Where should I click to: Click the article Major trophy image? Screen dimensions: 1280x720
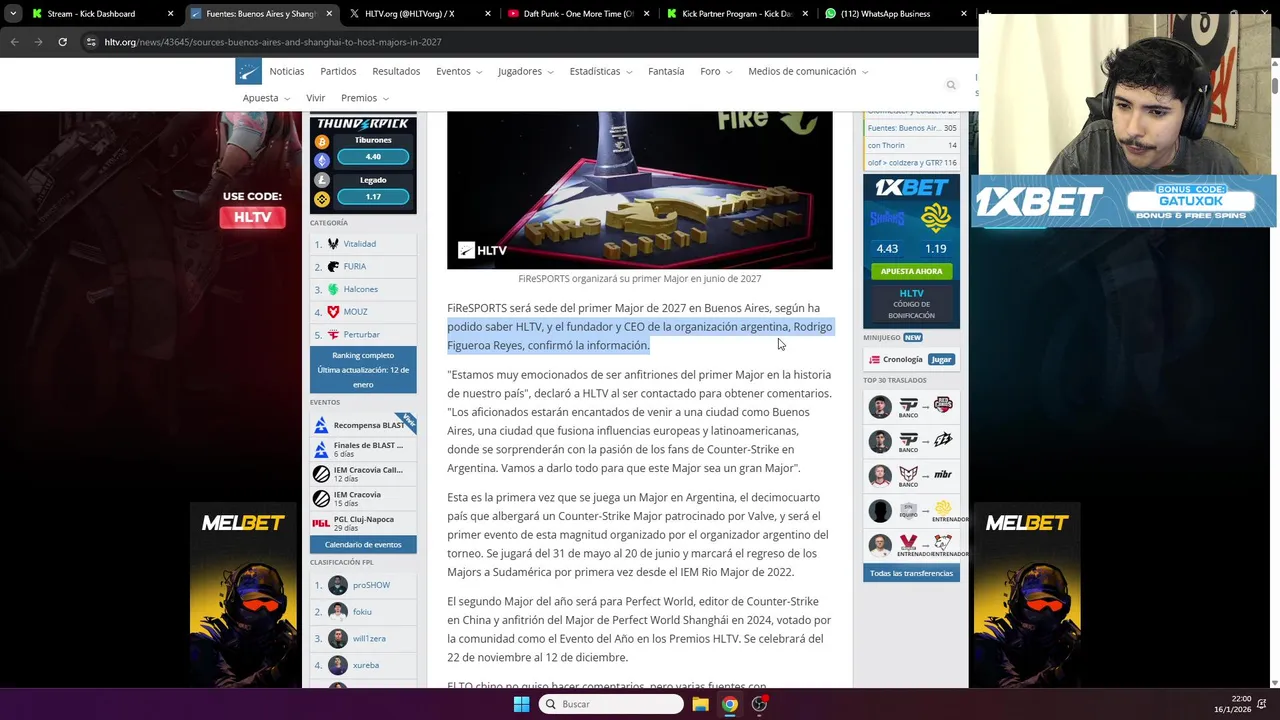[x=640, y=190]
